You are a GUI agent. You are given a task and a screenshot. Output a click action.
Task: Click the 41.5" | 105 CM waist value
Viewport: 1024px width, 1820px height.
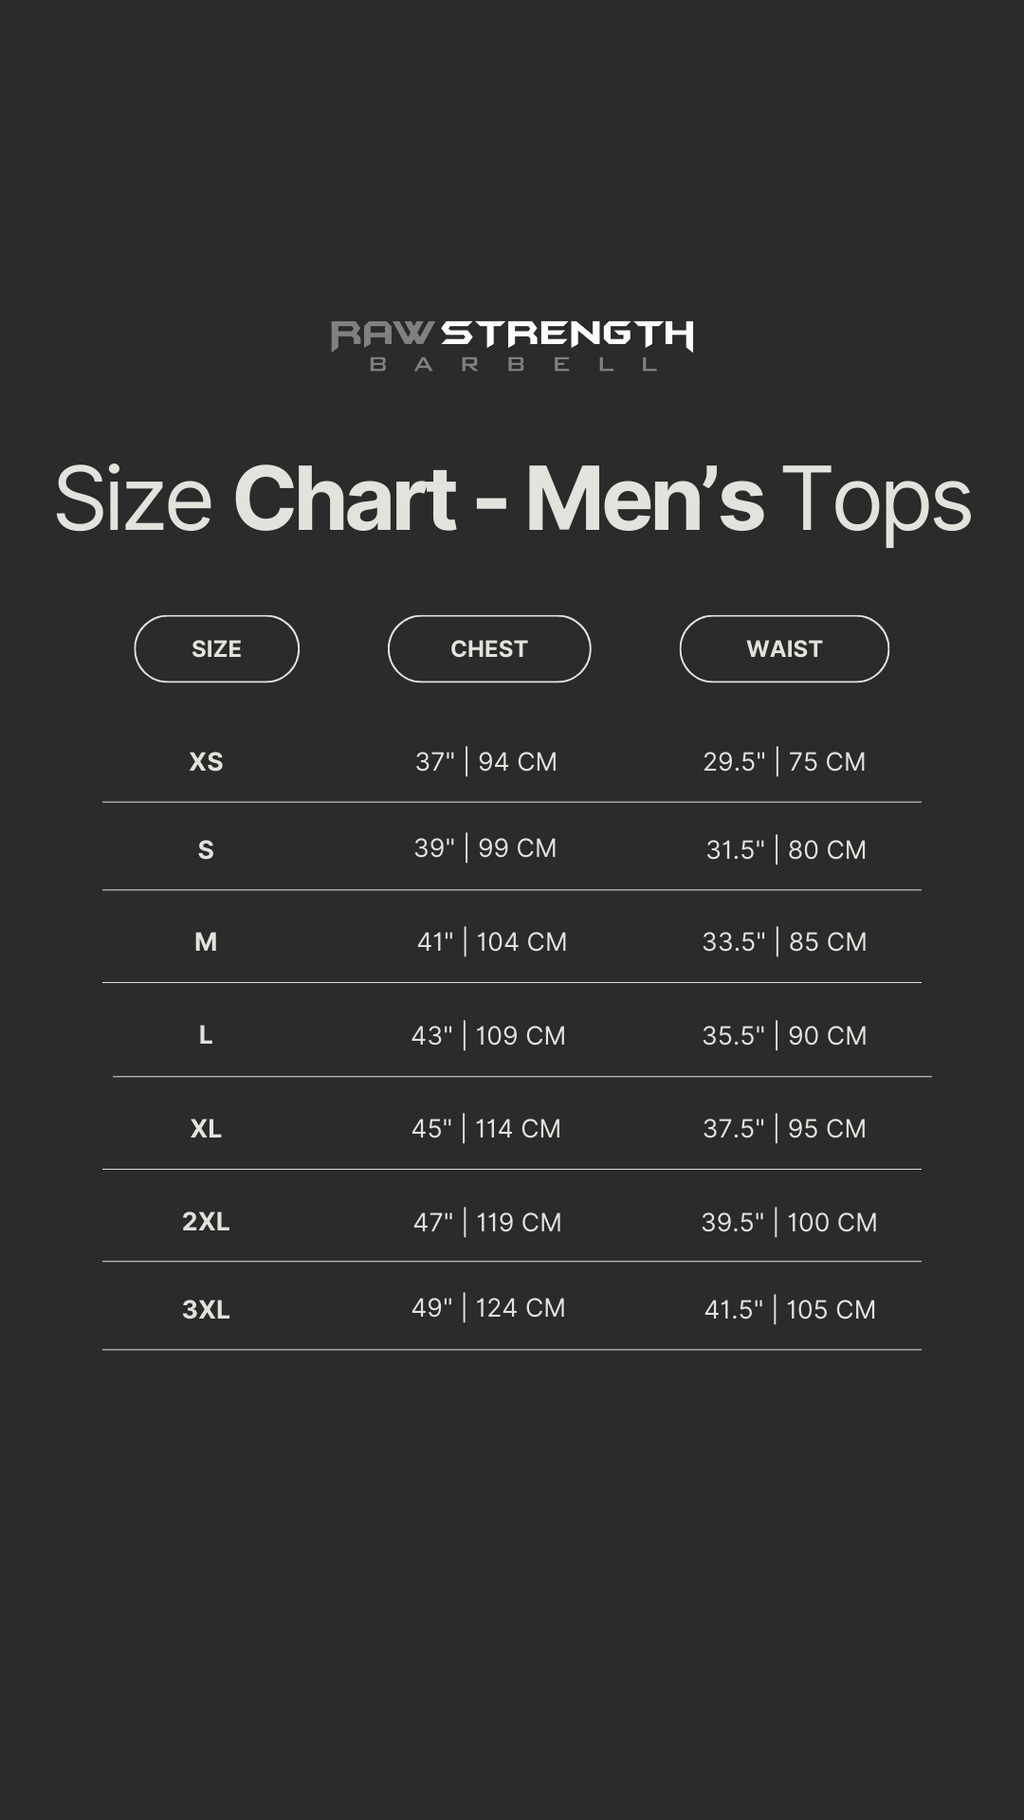tap(790, 1310)
